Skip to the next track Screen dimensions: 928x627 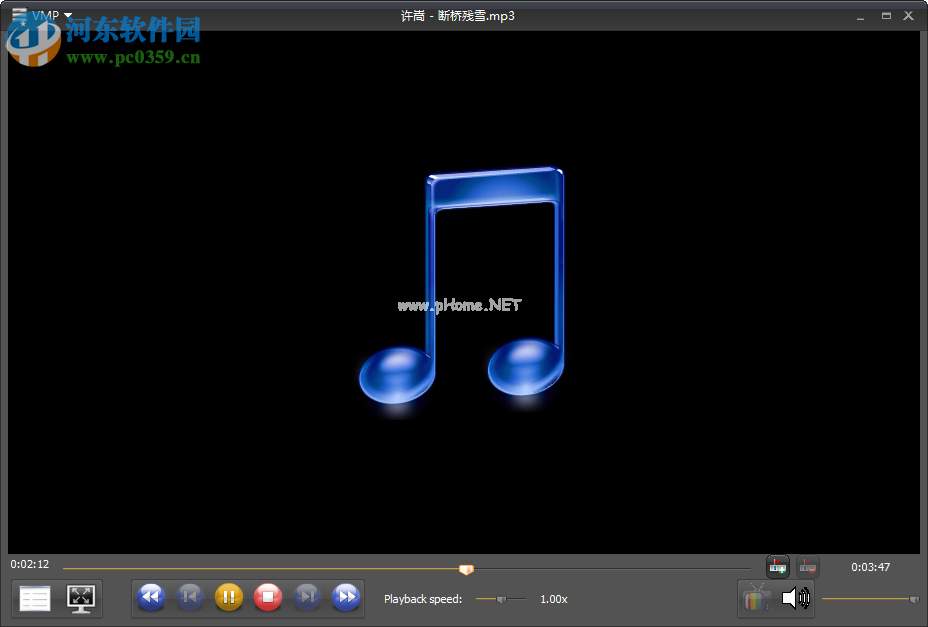pos(306,597)
